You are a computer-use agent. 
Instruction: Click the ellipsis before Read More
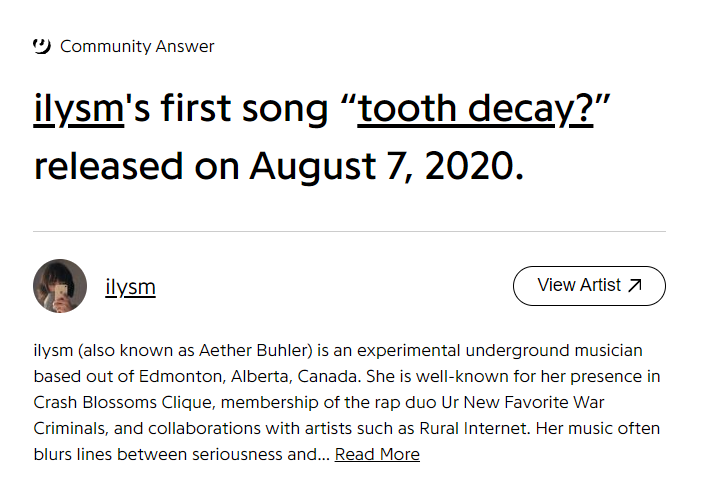(324, 454)
